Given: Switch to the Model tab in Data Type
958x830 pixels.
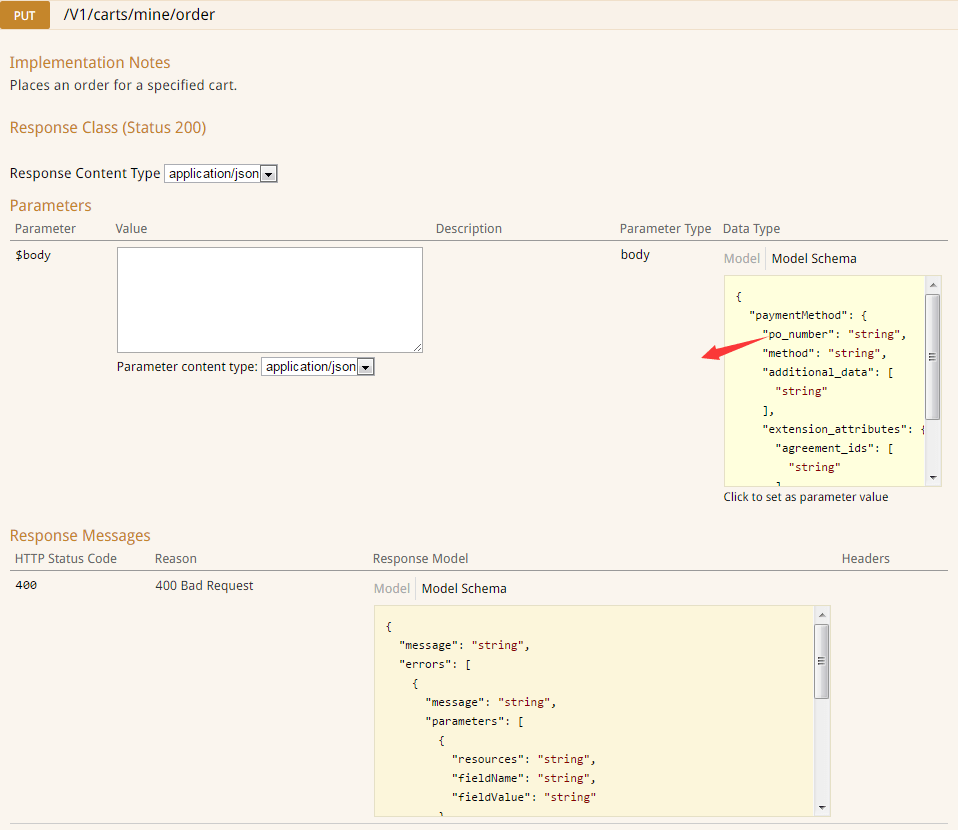Looking at the screenshot, I should click(741, 258).
